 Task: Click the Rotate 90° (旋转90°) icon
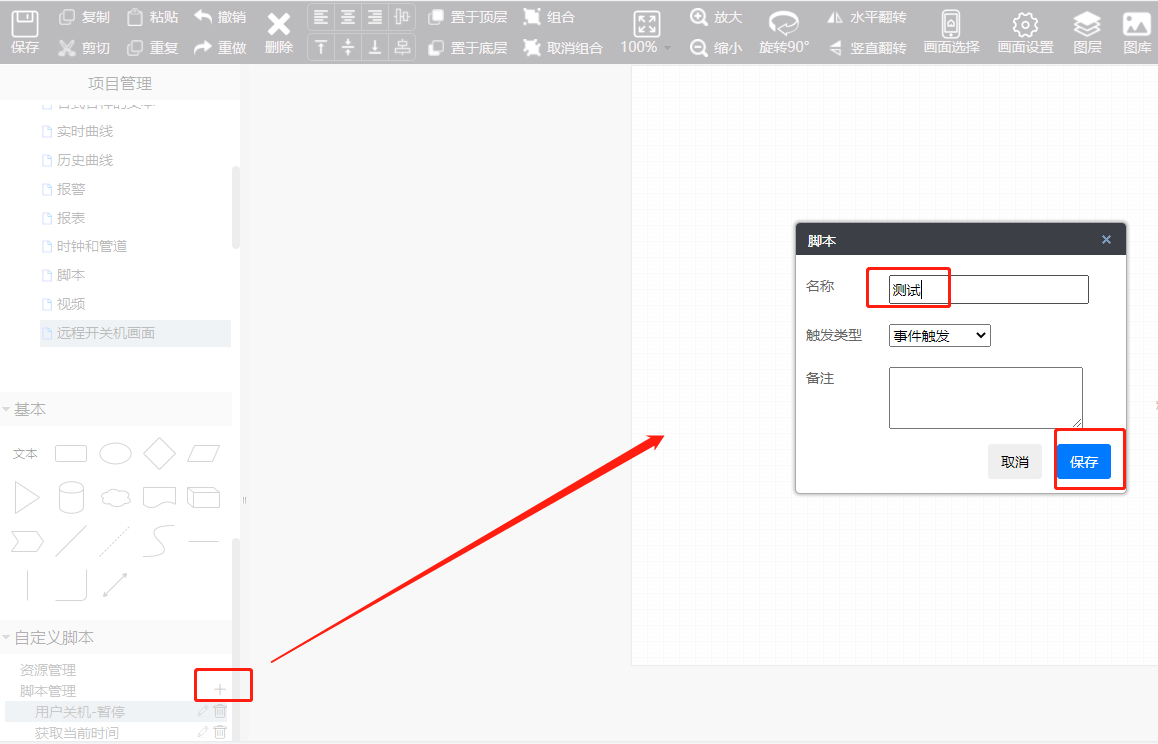783,24
